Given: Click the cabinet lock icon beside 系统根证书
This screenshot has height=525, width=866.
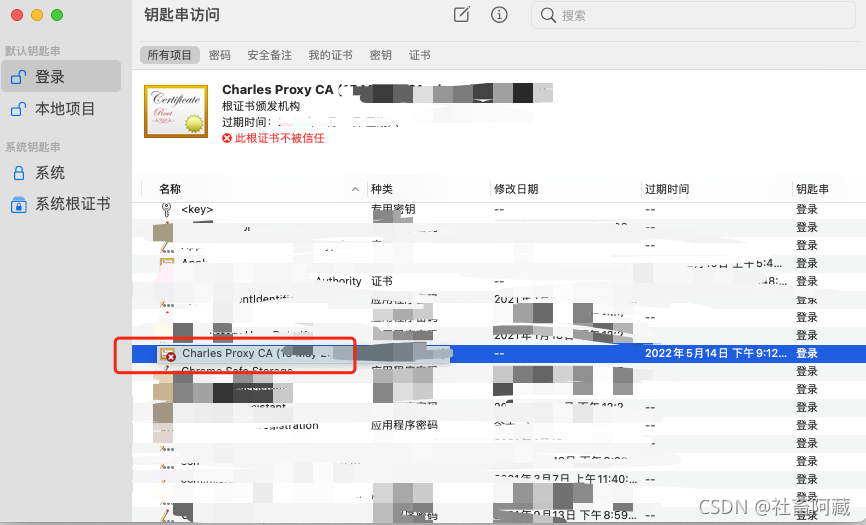Looking at the screenshot, I should pos(19,204).
